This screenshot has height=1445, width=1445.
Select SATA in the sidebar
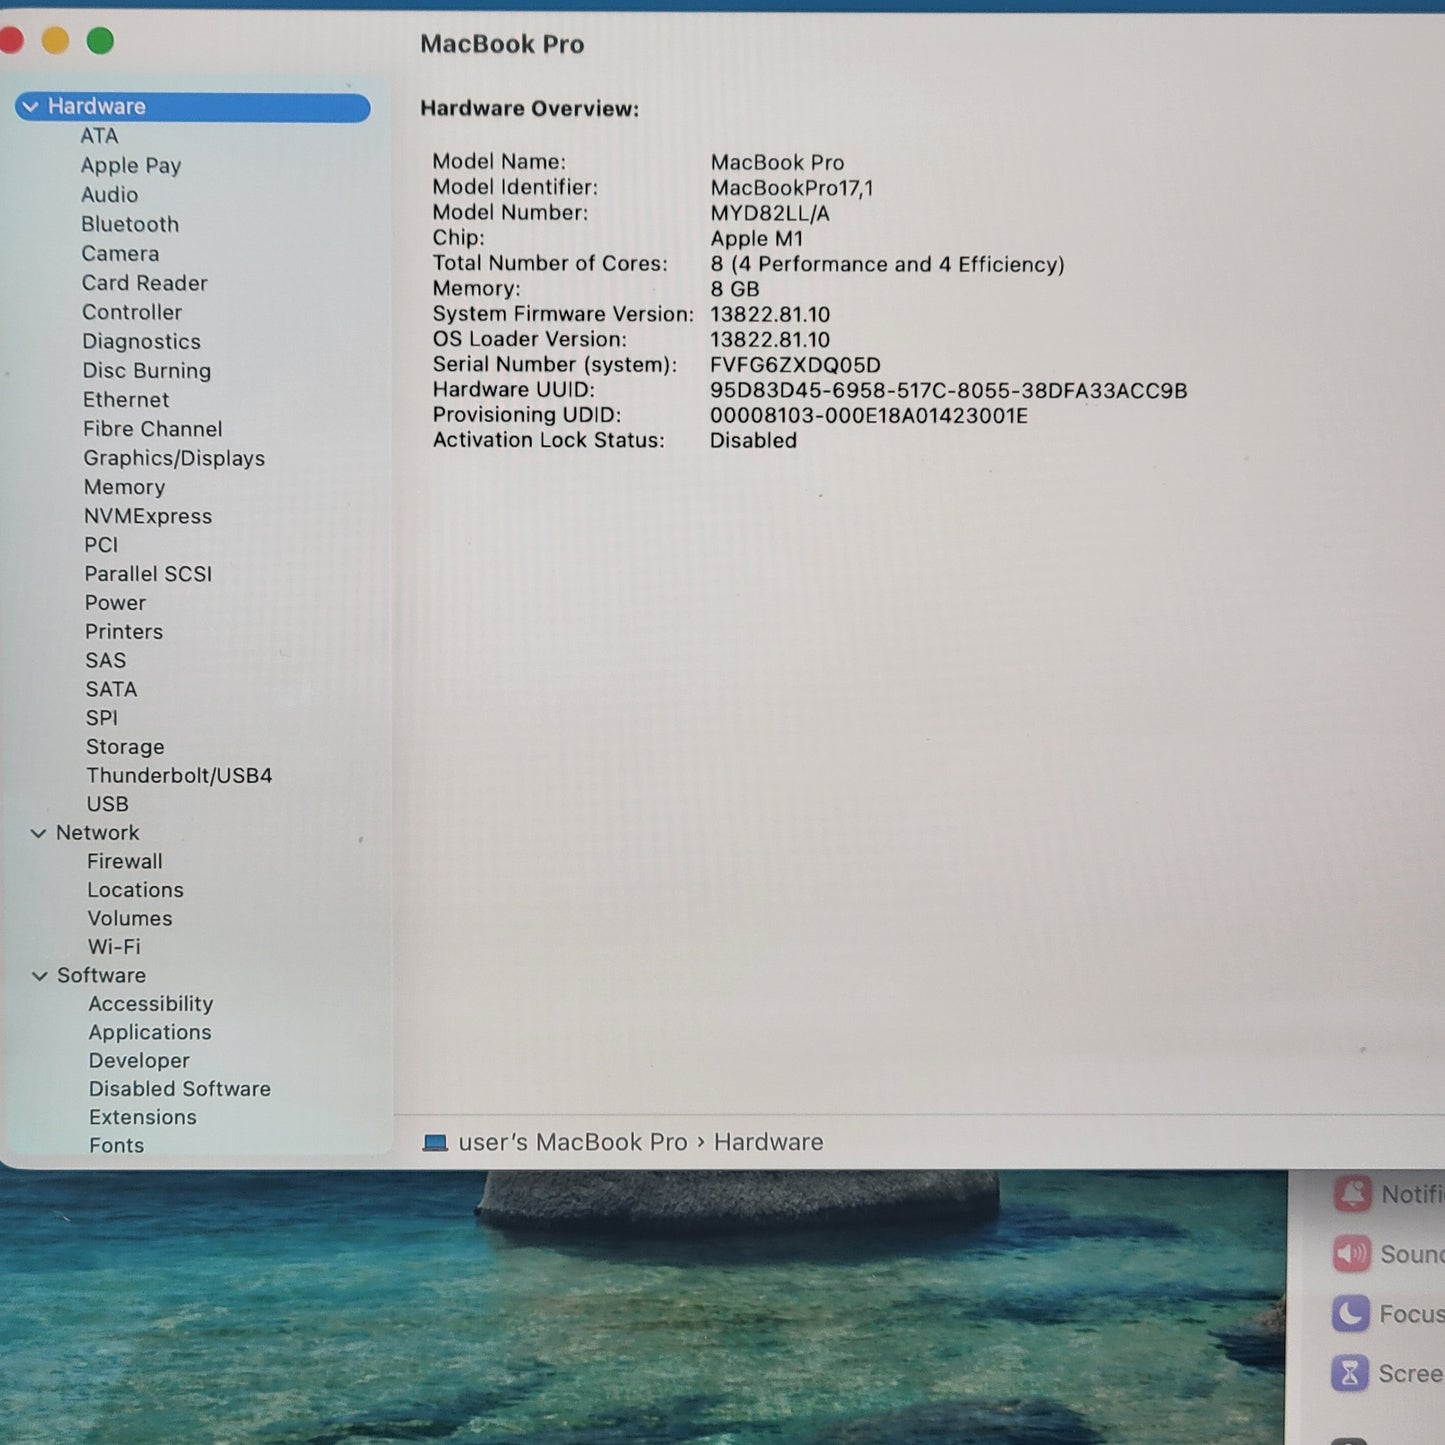click(x=111, y=690)
